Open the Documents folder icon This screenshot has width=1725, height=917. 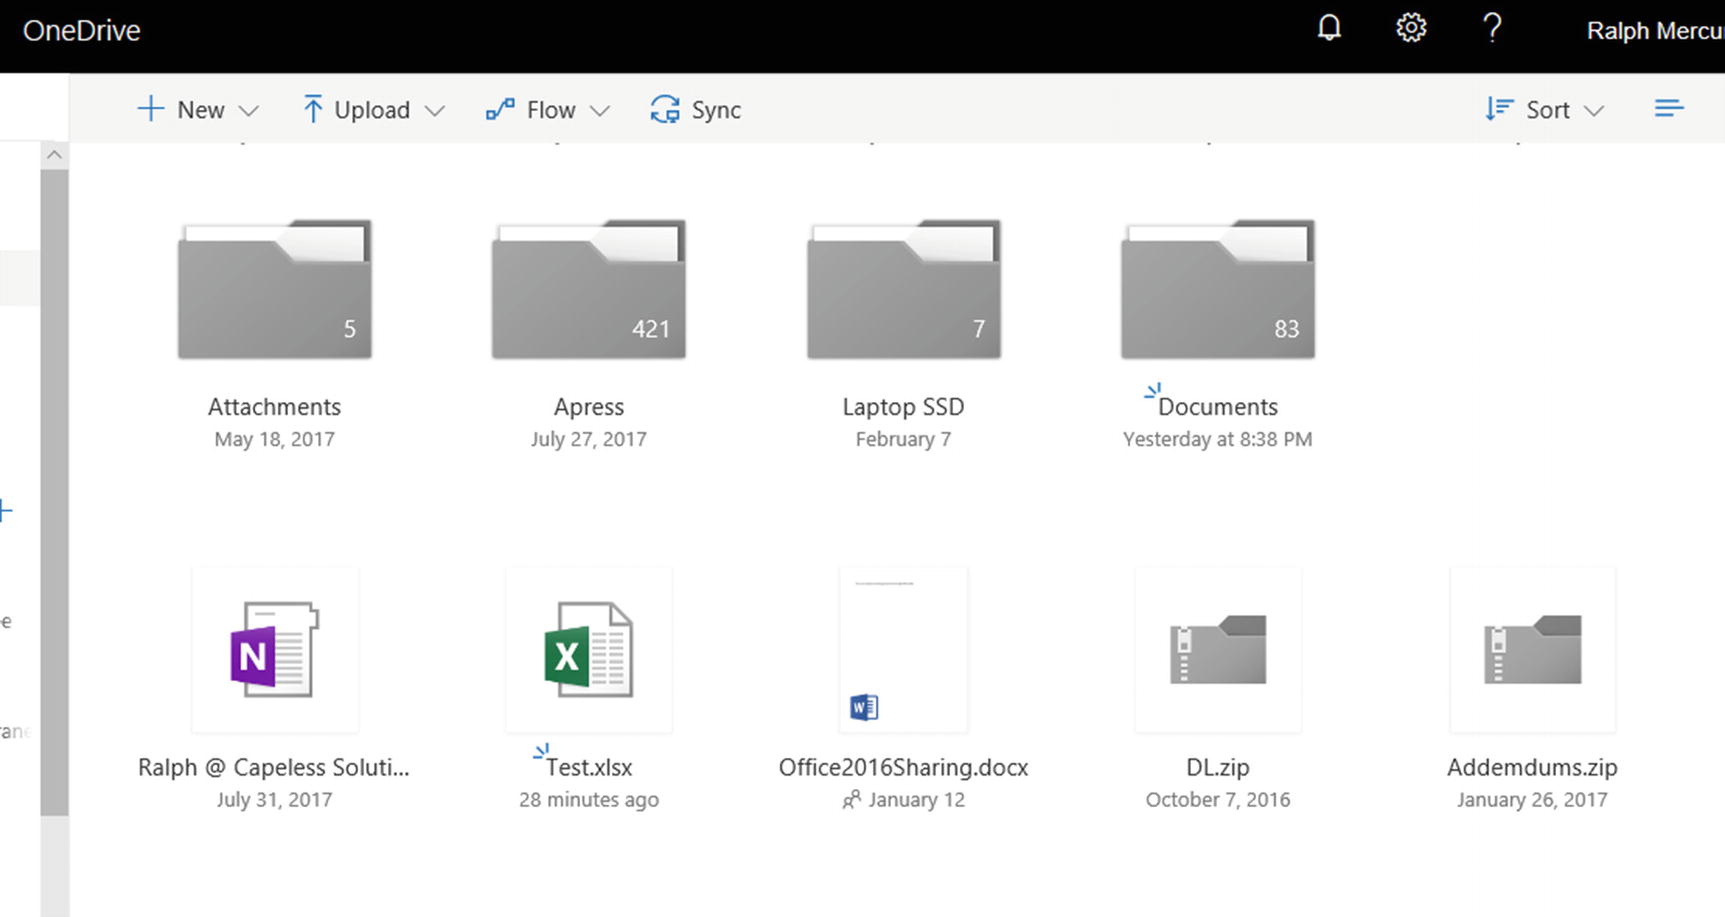pyautogui.click(x=1218, y=289)
